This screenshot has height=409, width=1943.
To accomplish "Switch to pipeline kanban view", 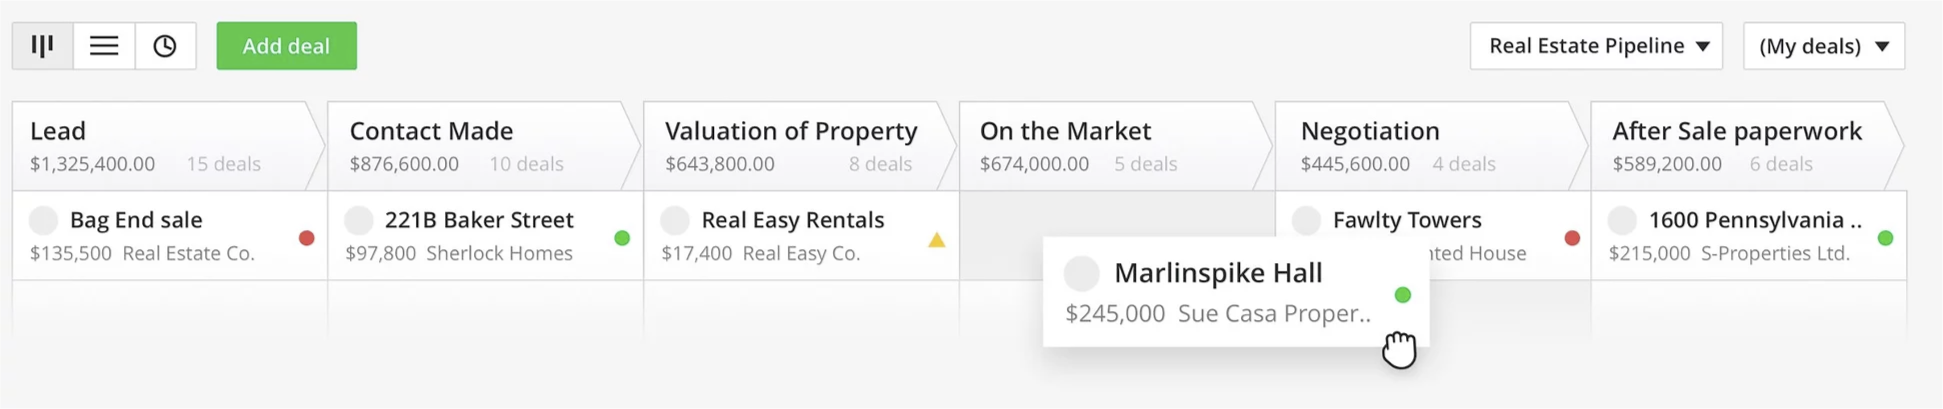I will point(42,46).
